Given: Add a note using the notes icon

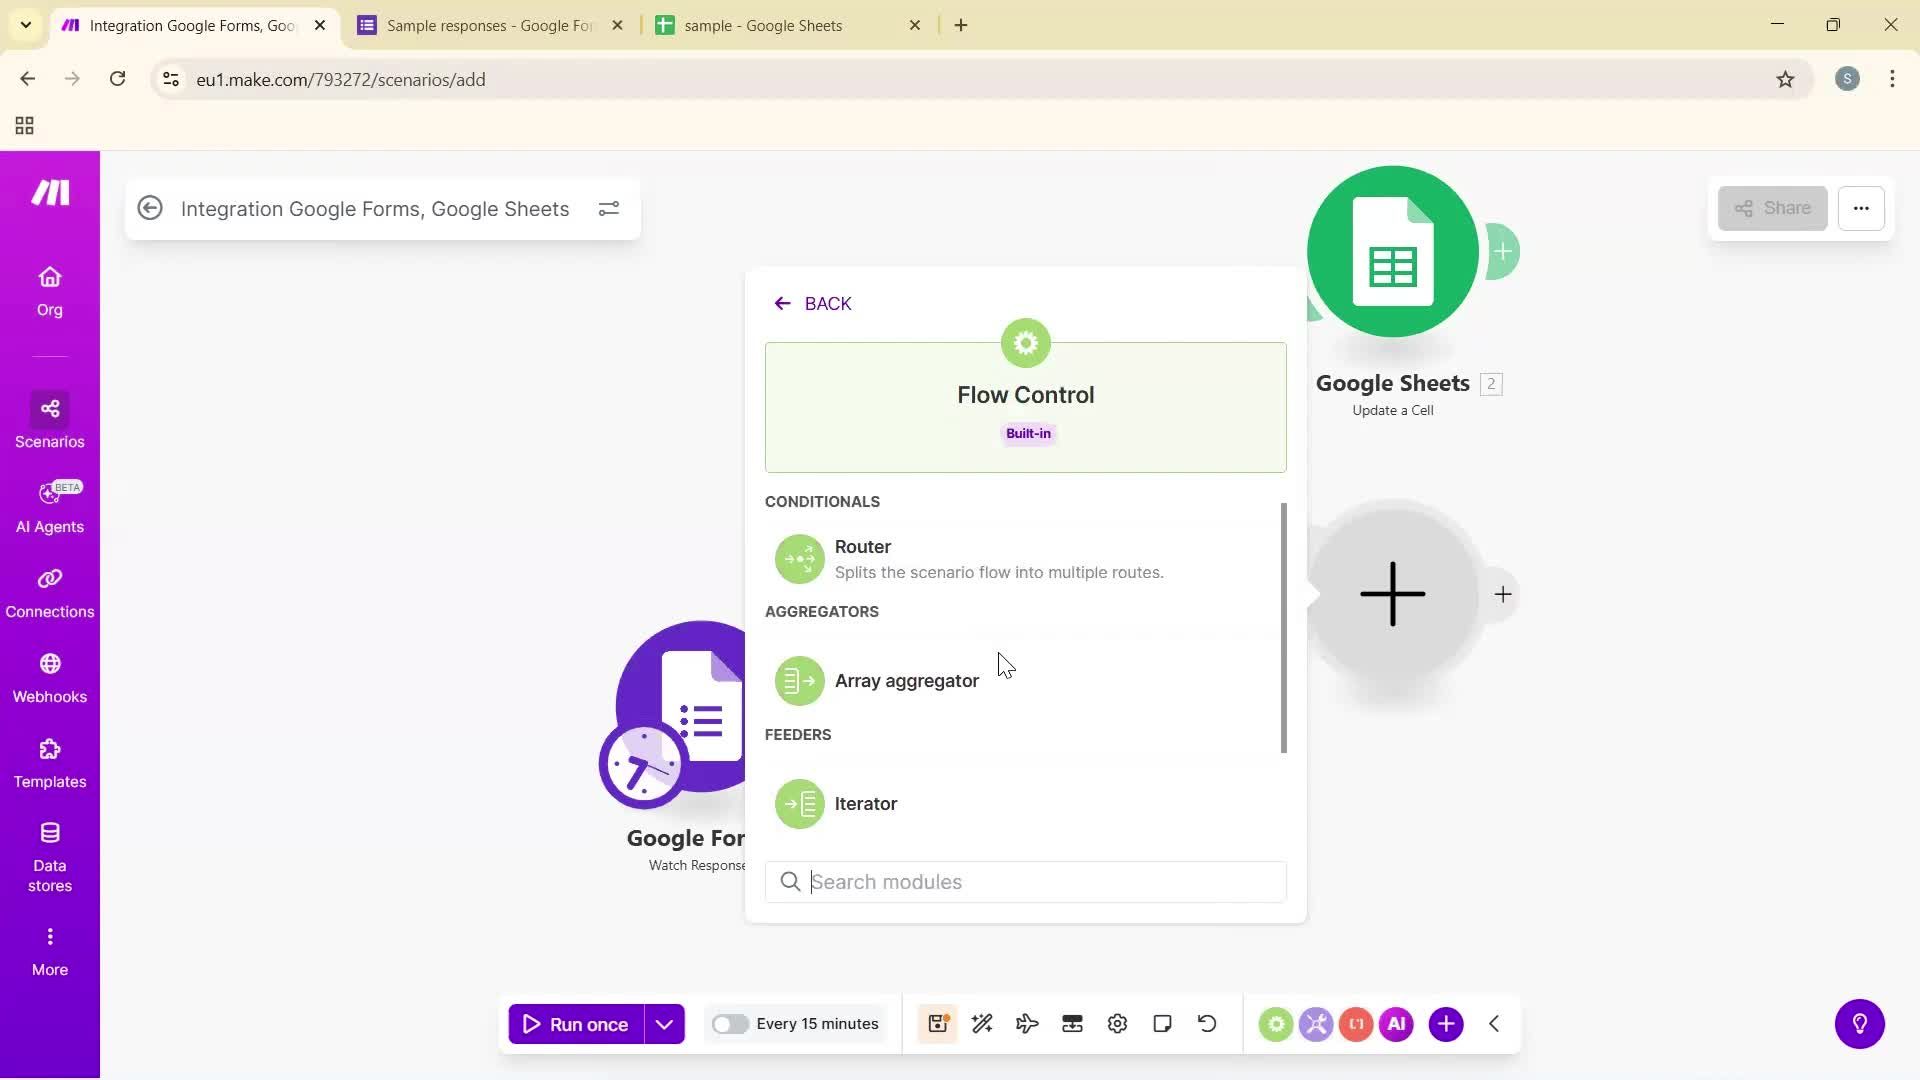Looking at the screenshot, I should tap(1162, 1023).
